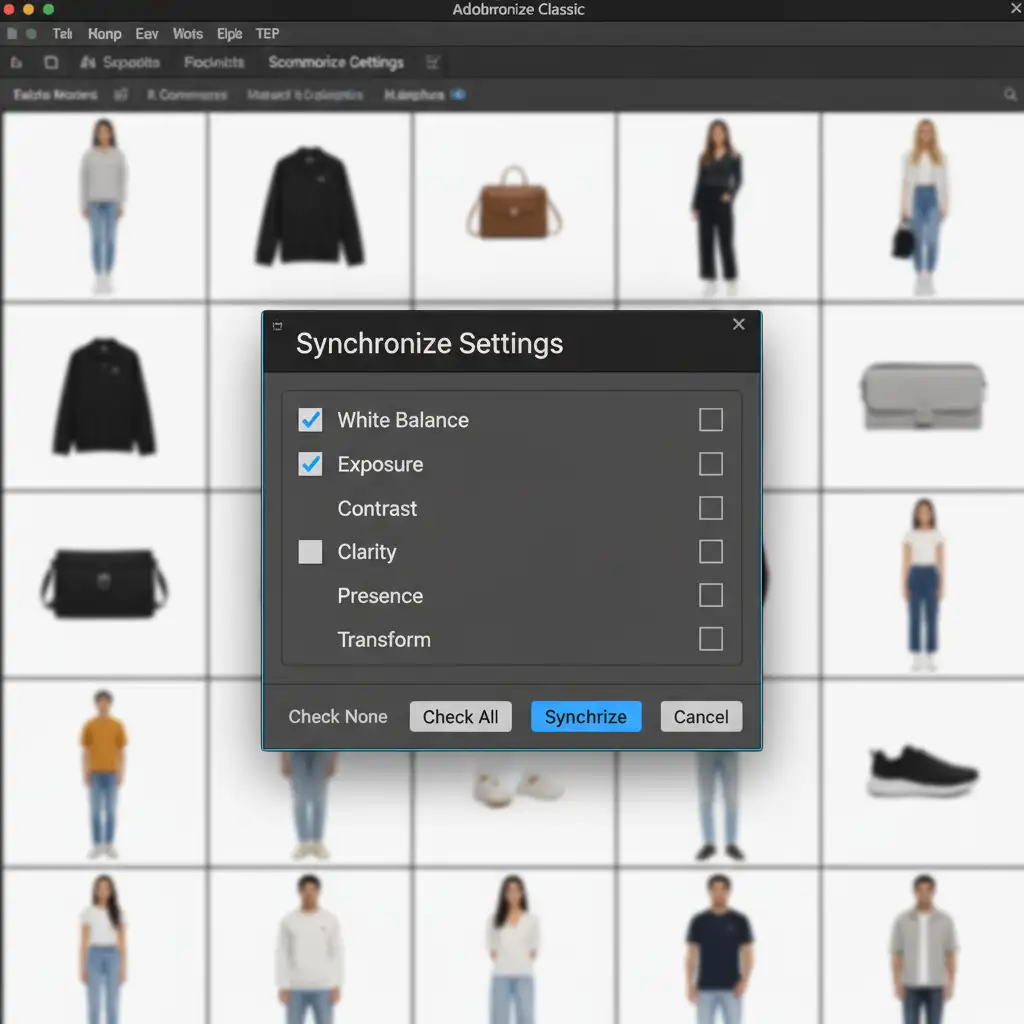Image resolution: width=1024 pixels, height=1024 pixels.
Task: Cancel the Synchronize Settings dialog
Action: click(701, 716)
